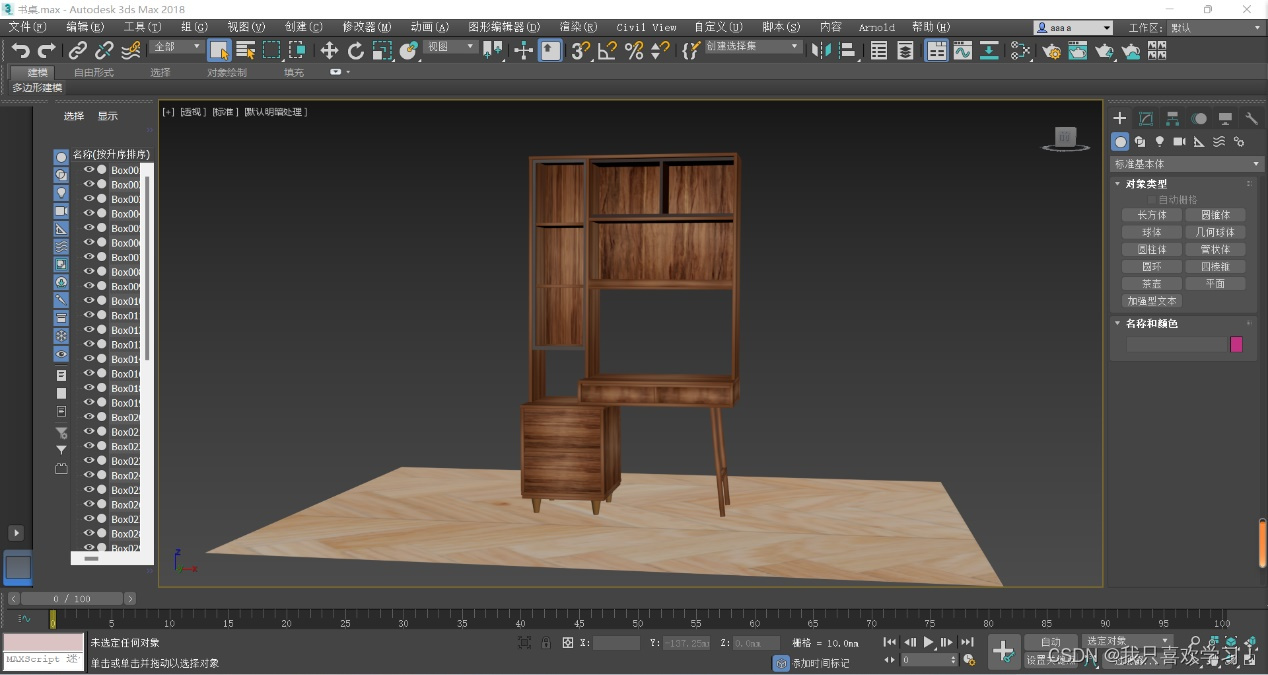The image size is (1268, 675).
Task: Open the Mirror tool
Action: 820,50
